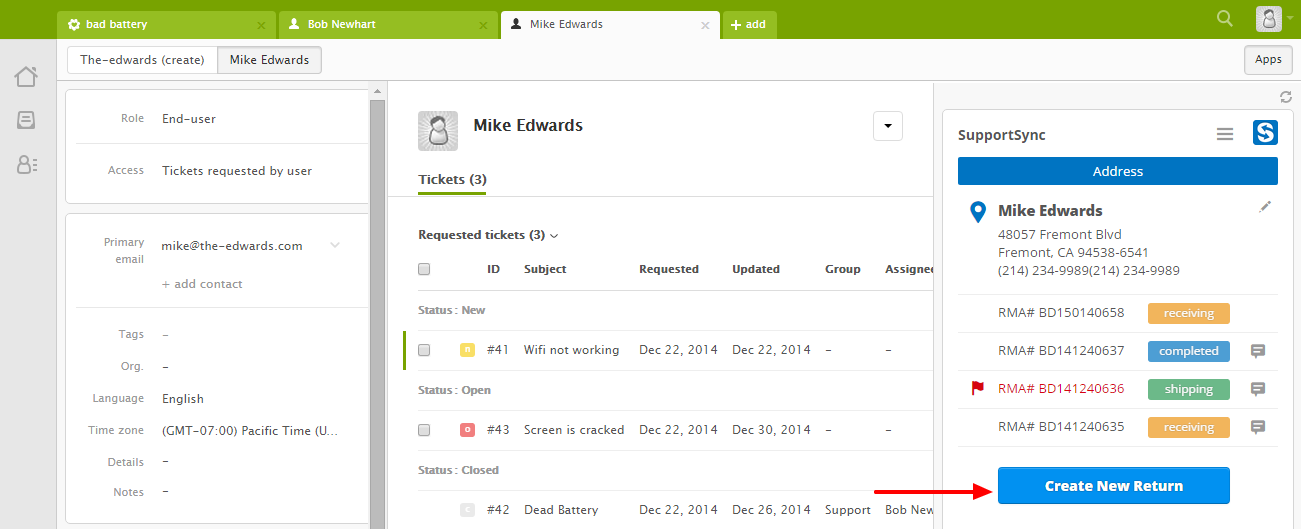Open the Home dashboard icon in sidebar
This screenshot has width=1301, height=529.
26,77
